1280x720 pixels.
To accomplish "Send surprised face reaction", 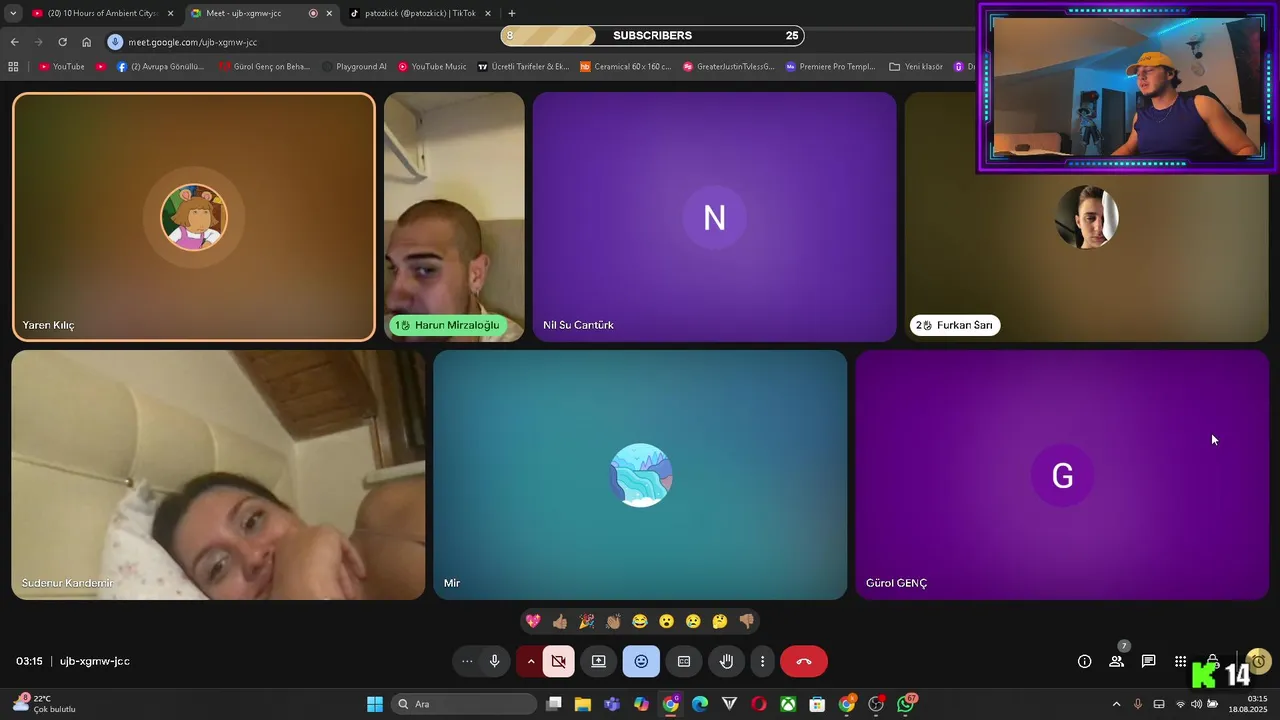I will click(667, 621).
